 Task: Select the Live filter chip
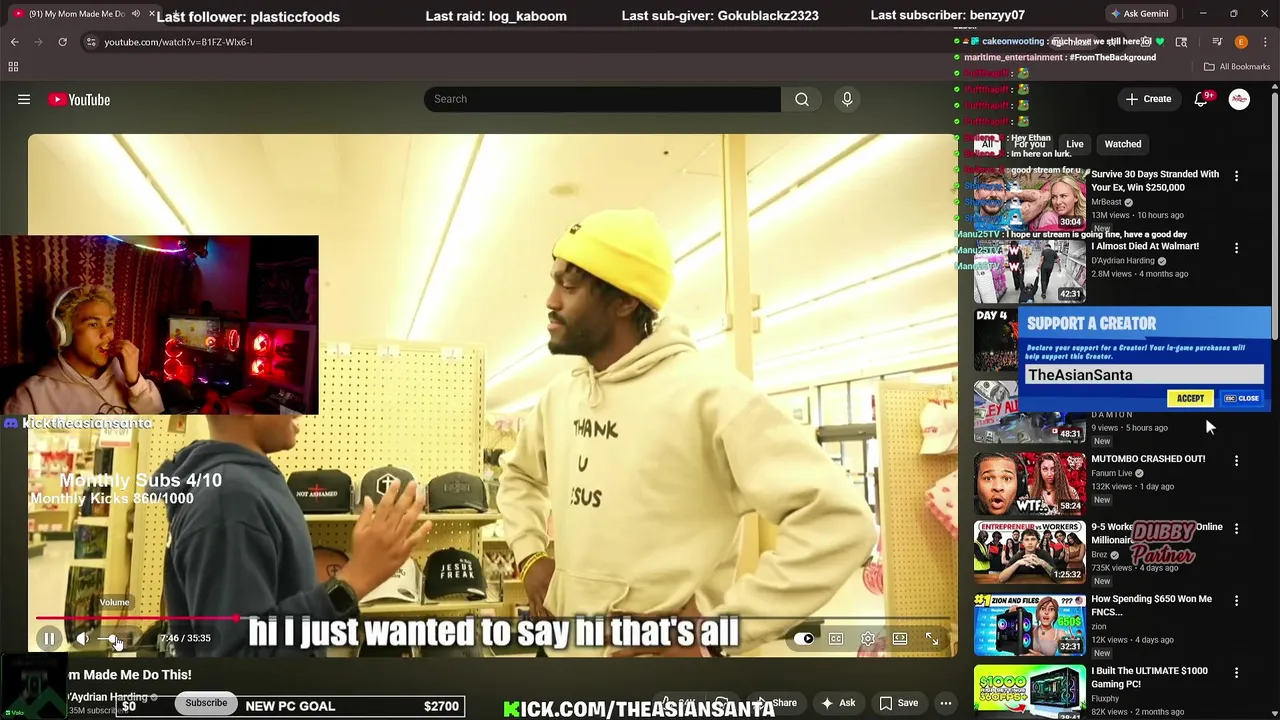(1074, 144)
